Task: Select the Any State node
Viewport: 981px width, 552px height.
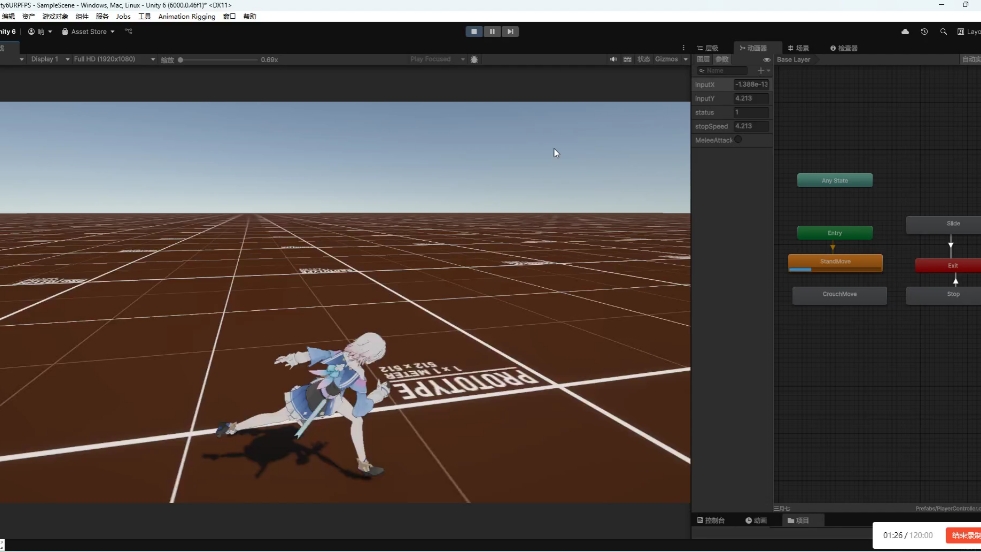Action: pos(835,180)
